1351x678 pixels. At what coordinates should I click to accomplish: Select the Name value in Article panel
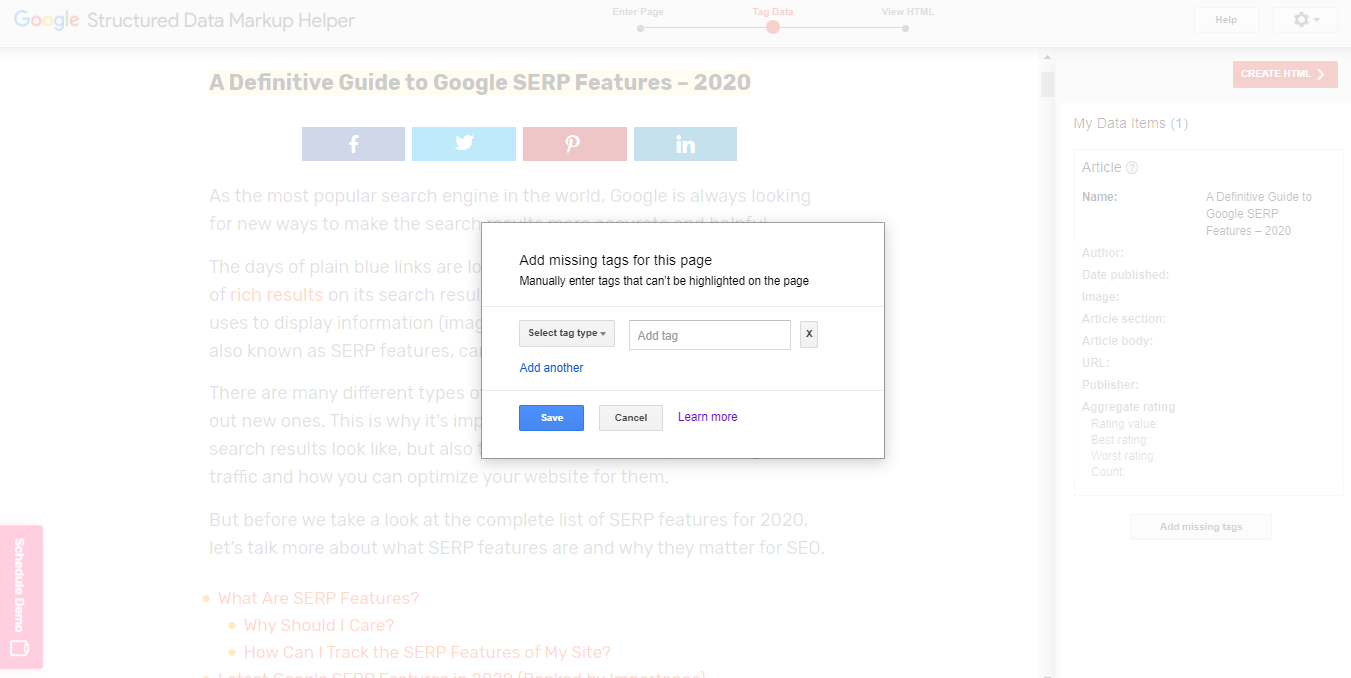pyautogui.click(x=1259, y=214)
